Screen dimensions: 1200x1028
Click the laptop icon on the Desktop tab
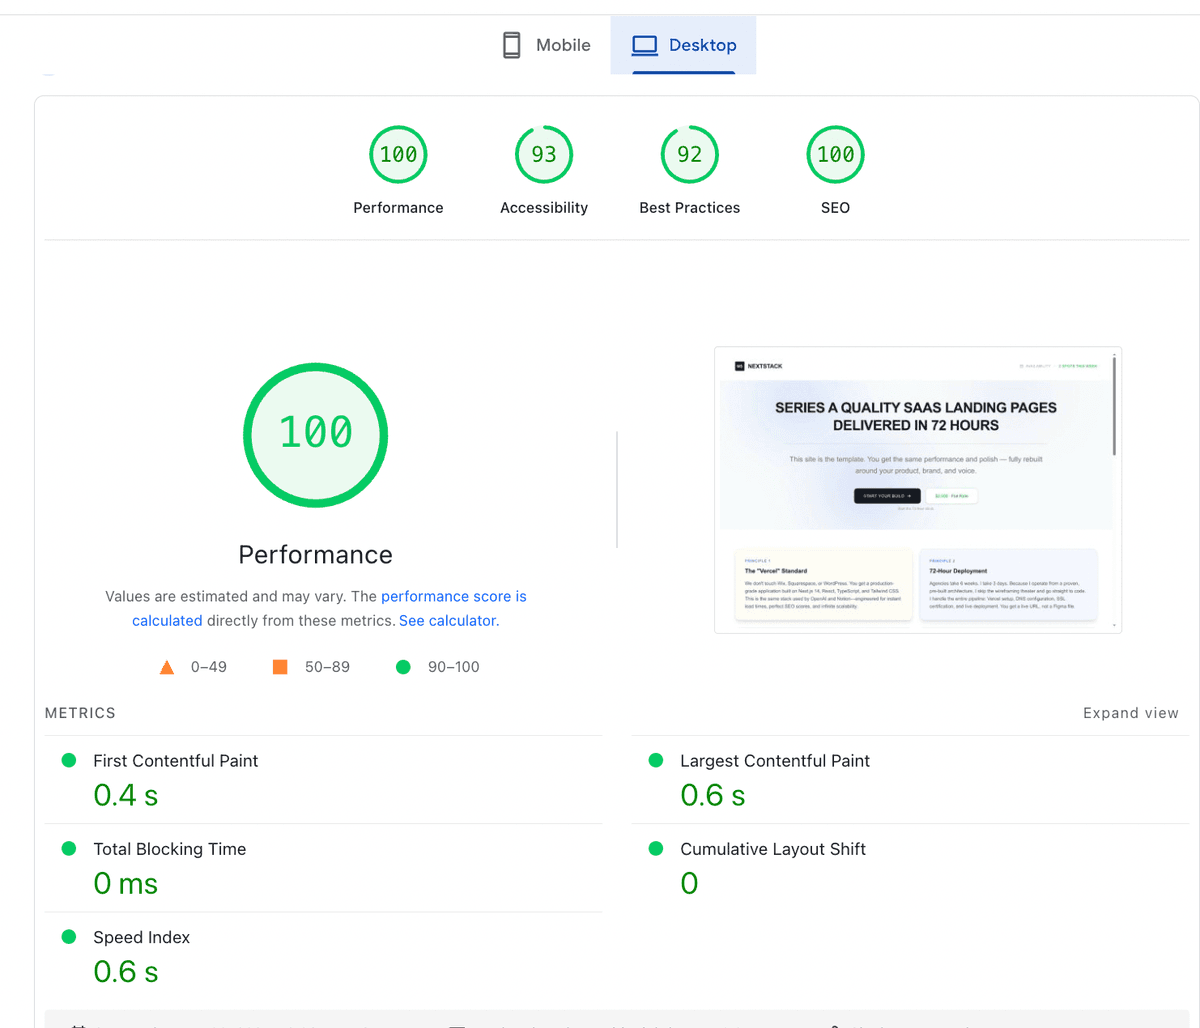pos(645,44)
